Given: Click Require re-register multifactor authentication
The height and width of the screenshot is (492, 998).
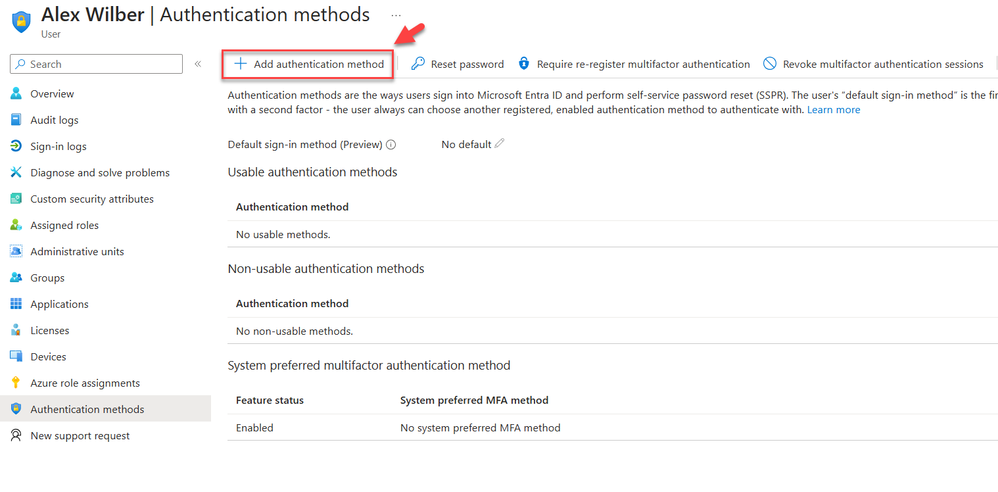Looking at the screenshot, I should coord(633,64).
